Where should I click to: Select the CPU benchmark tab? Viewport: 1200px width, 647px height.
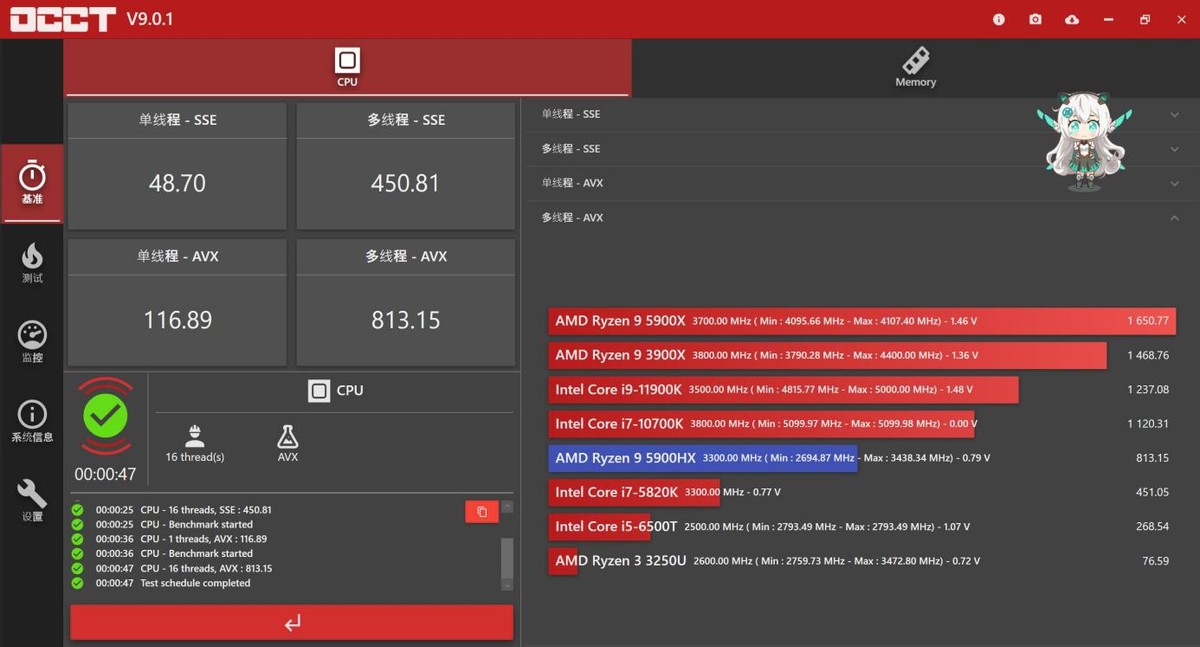346,67
